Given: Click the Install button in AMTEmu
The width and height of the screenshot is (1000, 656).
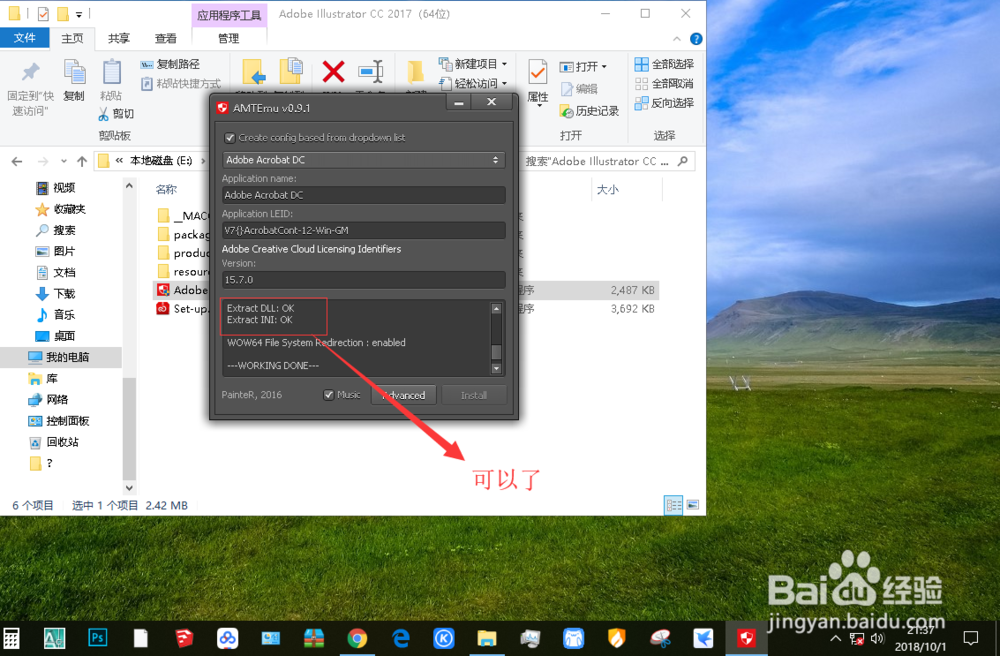Looking at the screenshot, I should click(474, 395).
